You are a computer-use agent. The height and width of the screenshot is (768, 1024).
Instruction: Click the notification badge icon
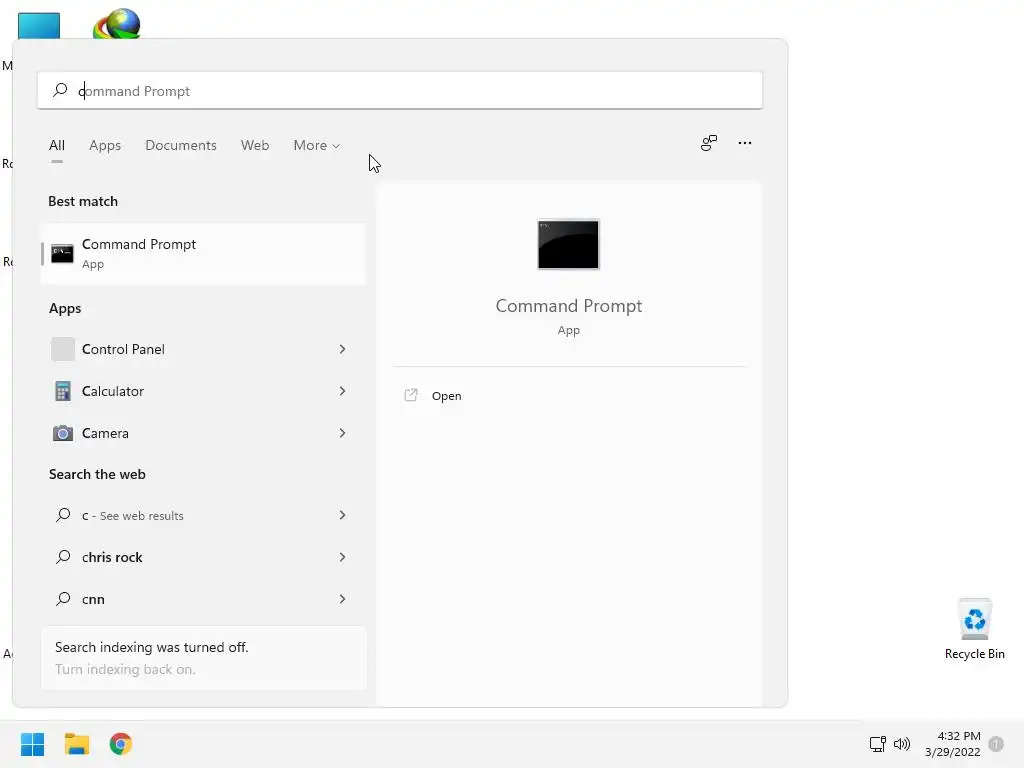(996, 744)
